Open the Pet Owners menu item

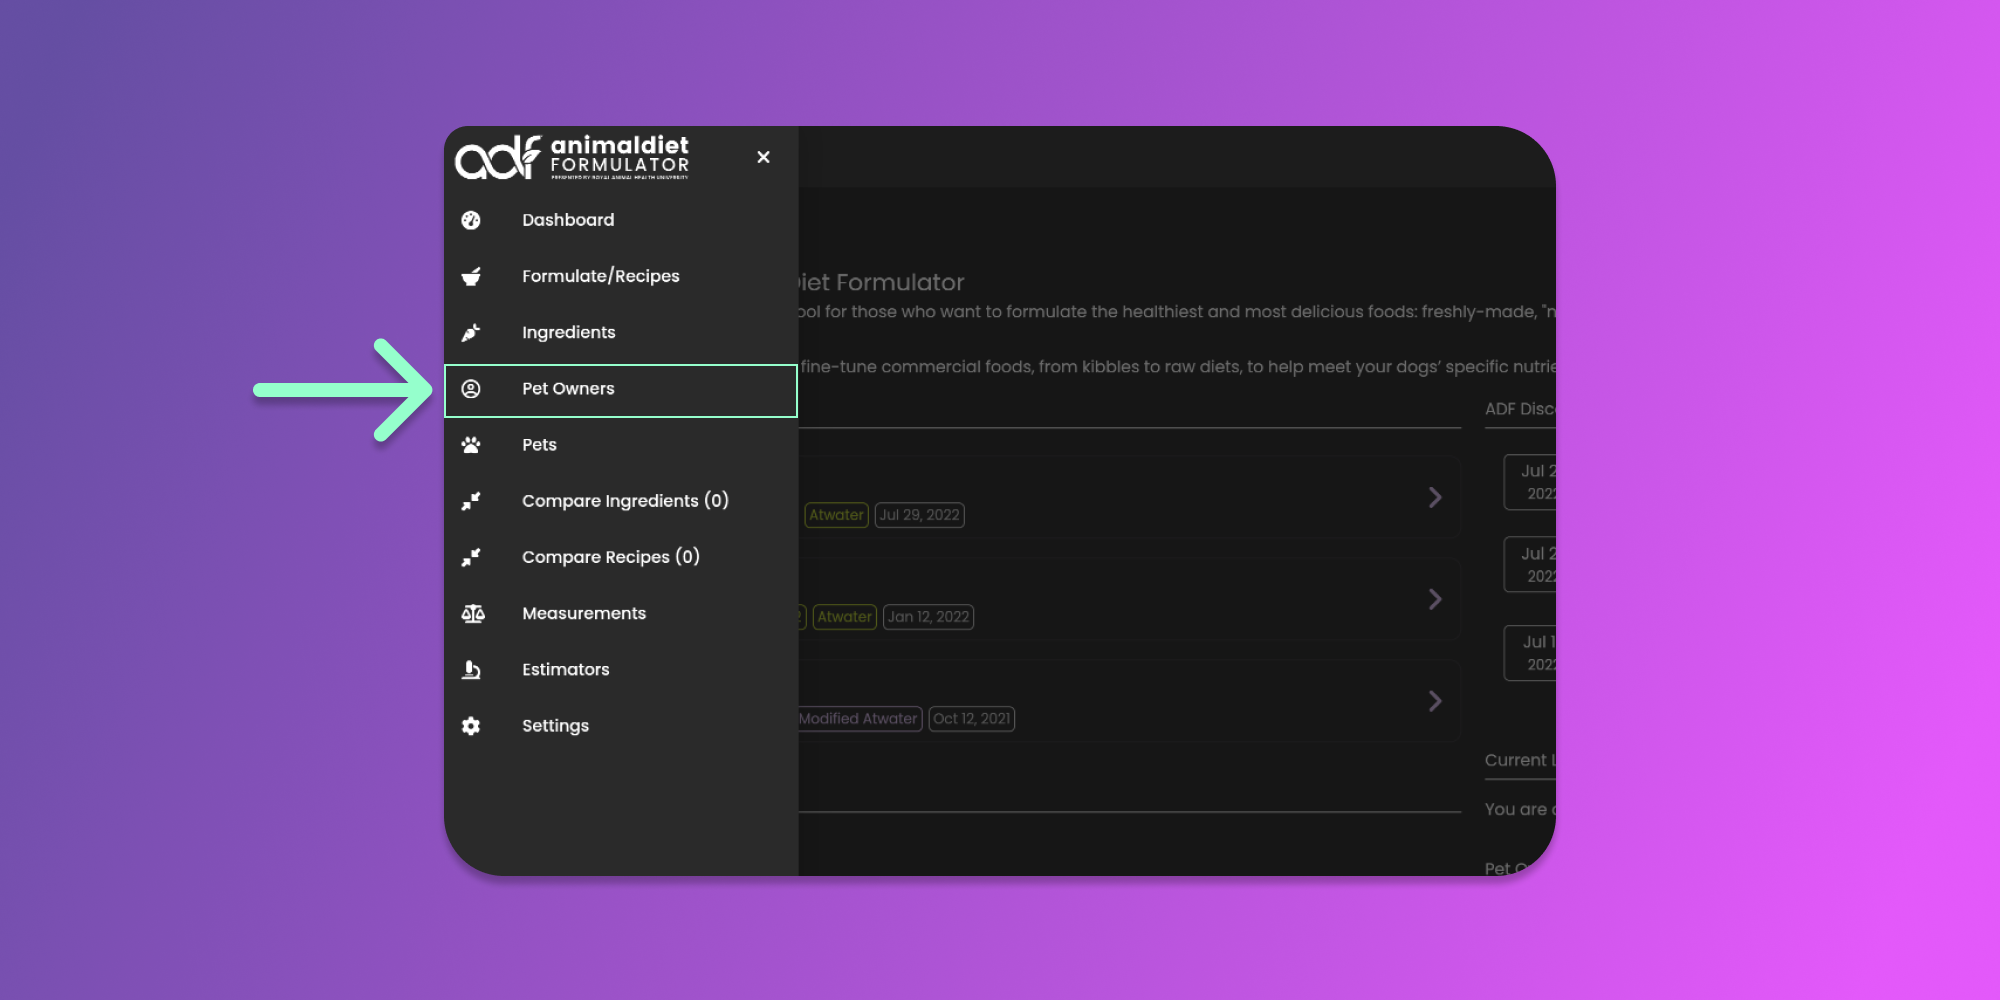tap(568, 389)
